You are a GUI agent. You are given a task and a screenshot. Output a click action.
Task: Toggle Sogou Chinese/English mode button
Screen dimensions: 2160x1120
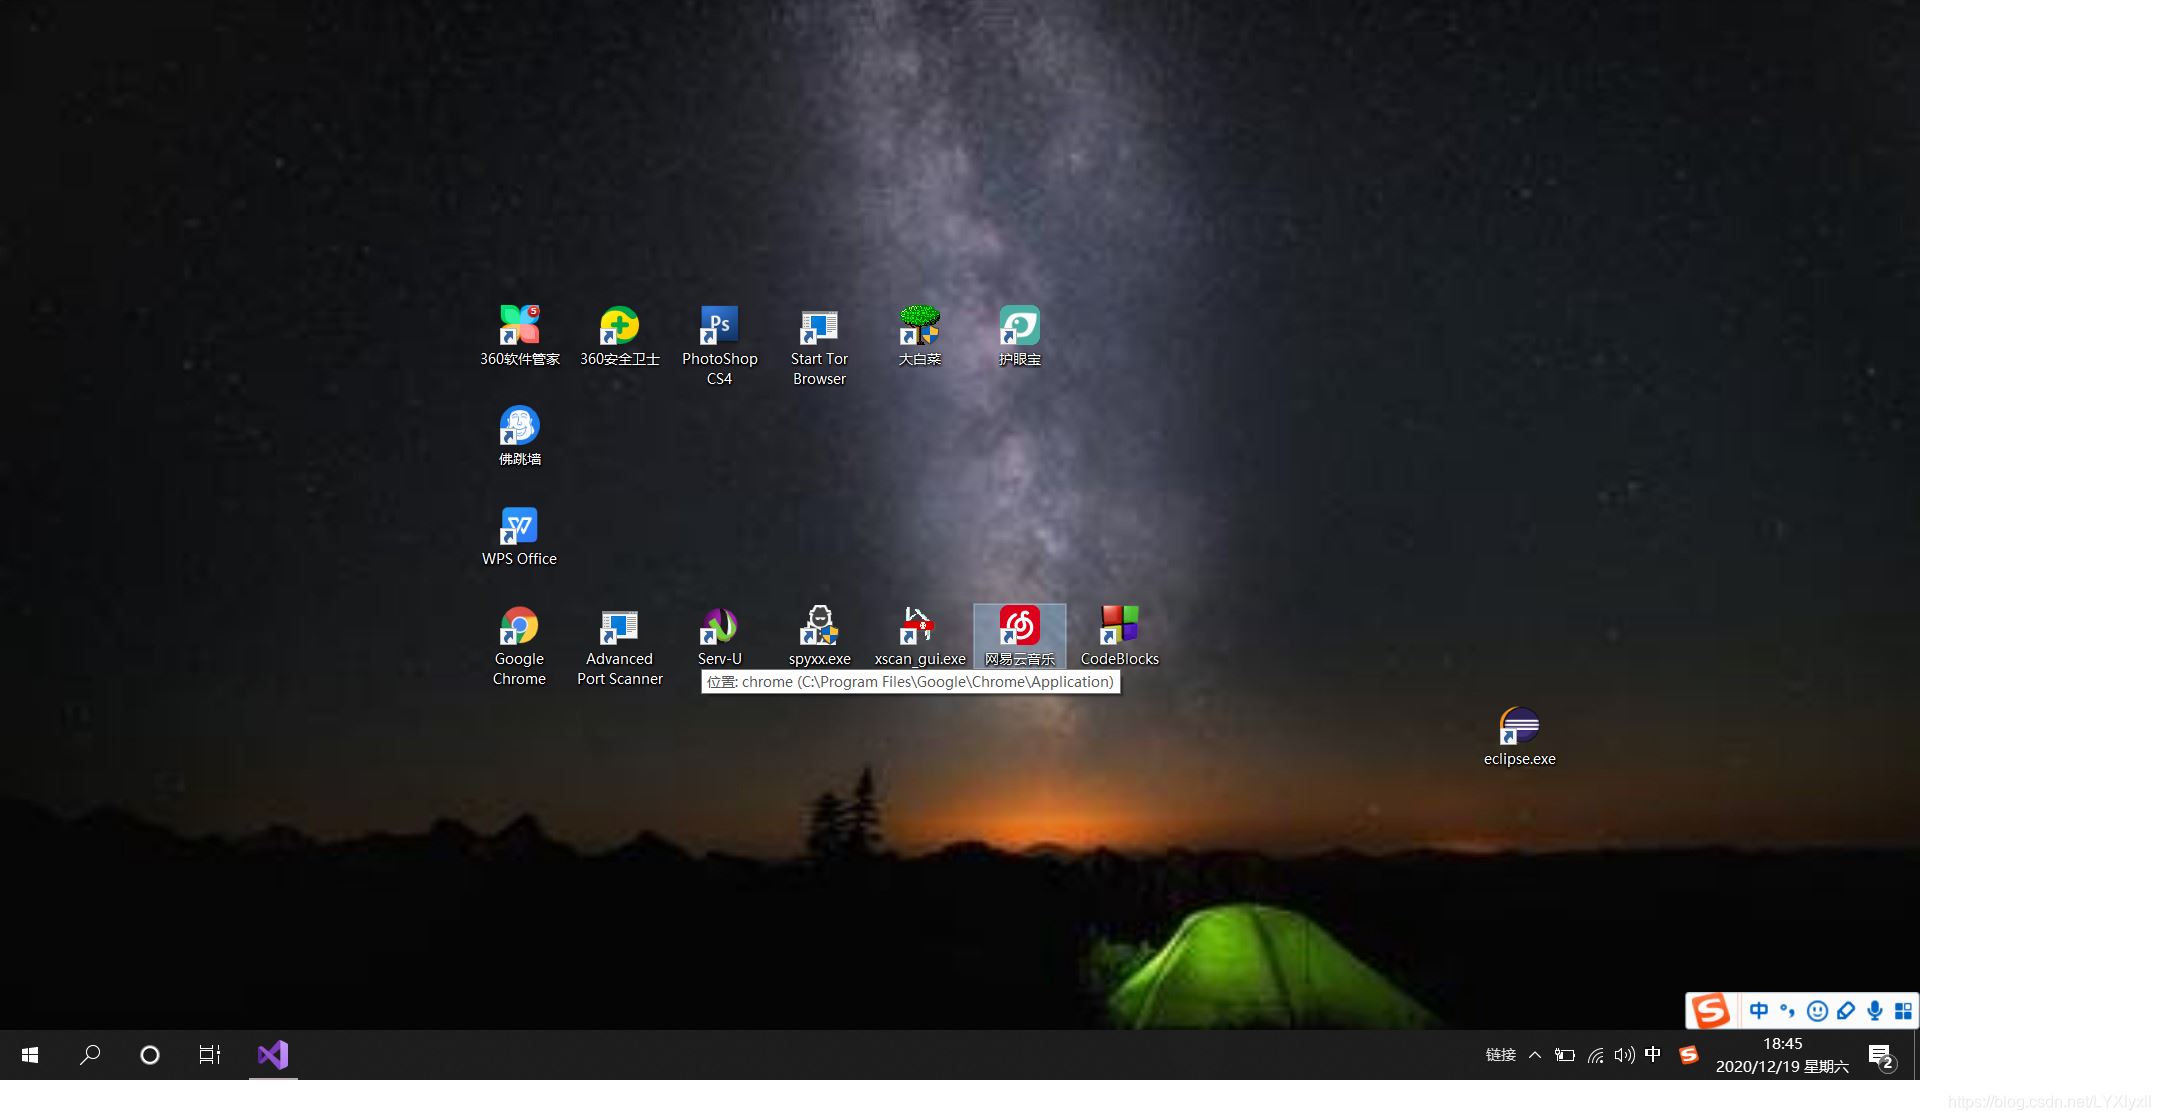pyautogui.click(x=1759, y=1011)
